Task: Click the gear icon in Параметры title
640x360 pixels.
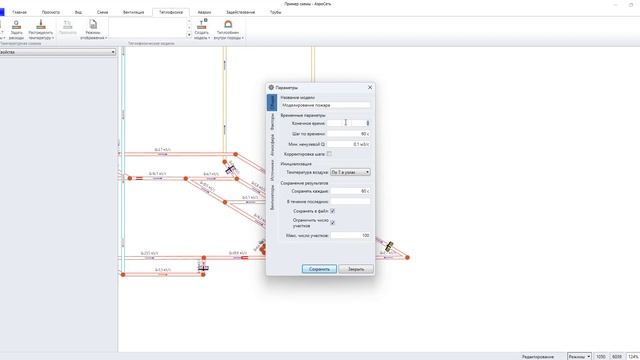Action: pos(271,87)
